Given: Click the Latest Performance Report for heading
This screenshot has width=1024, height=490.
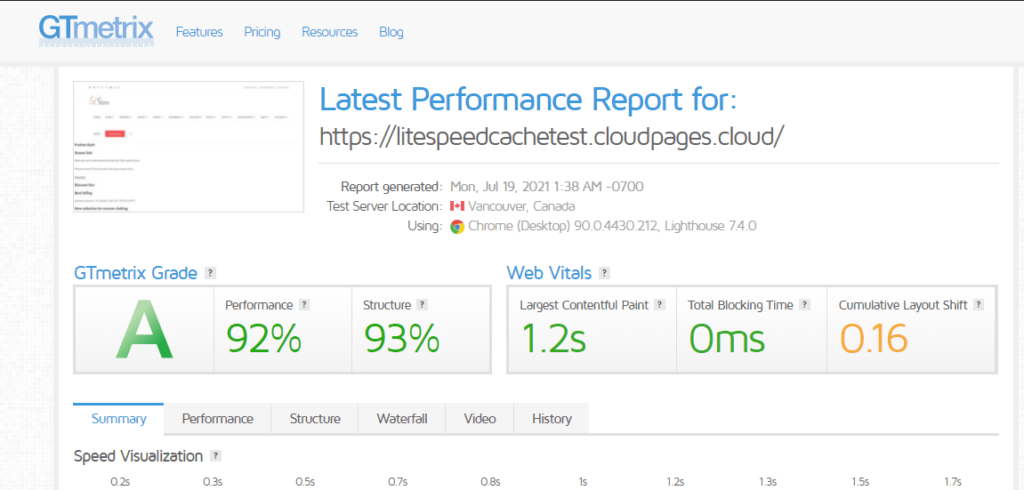Looking at the screenshot, I should pyautogui.click(x=528, y=101).
